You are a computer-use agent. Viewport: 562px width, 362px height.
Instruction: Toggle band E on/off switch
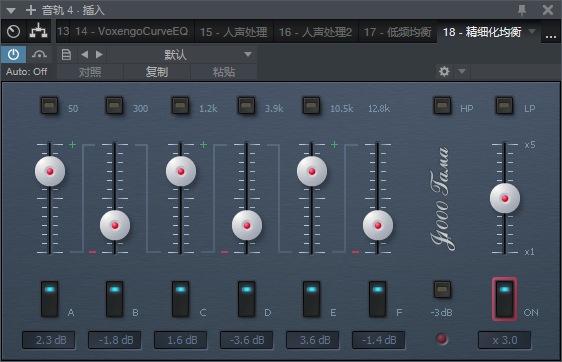312,299
